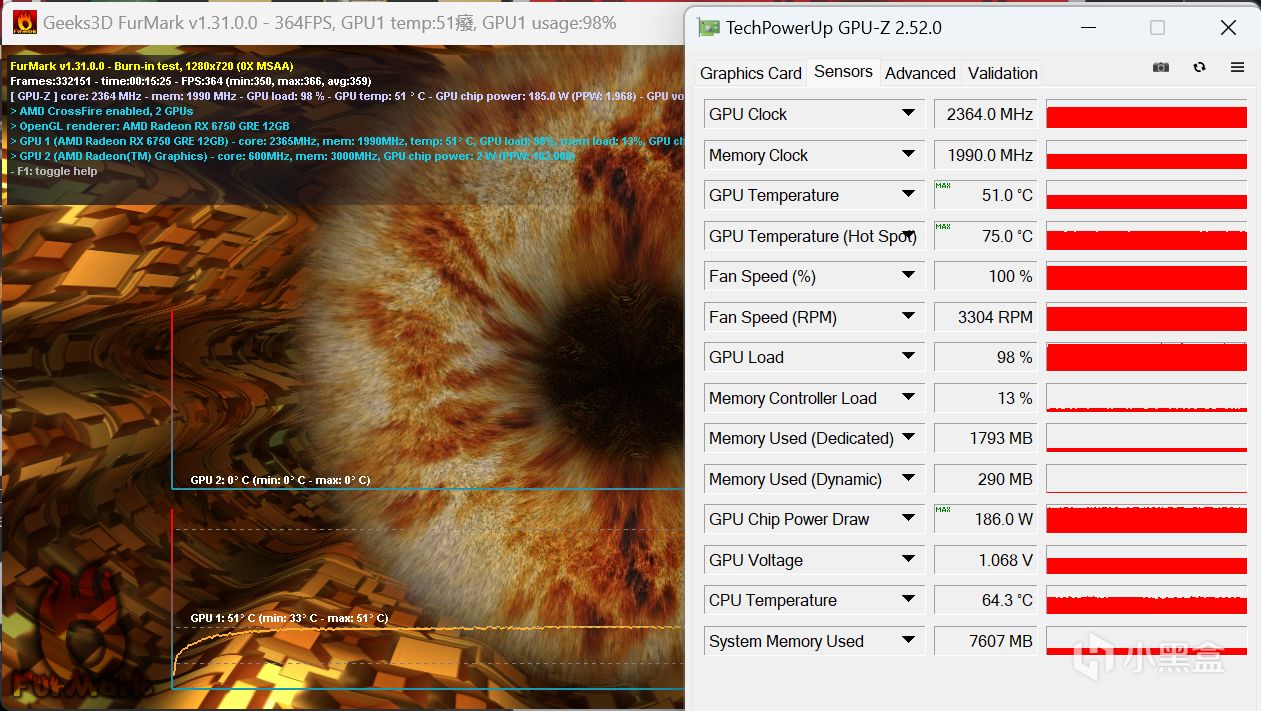This screenshot has width=1261, height=711.
Task: Close the GPU-Z window
Action: click(x=1228, y=27)
